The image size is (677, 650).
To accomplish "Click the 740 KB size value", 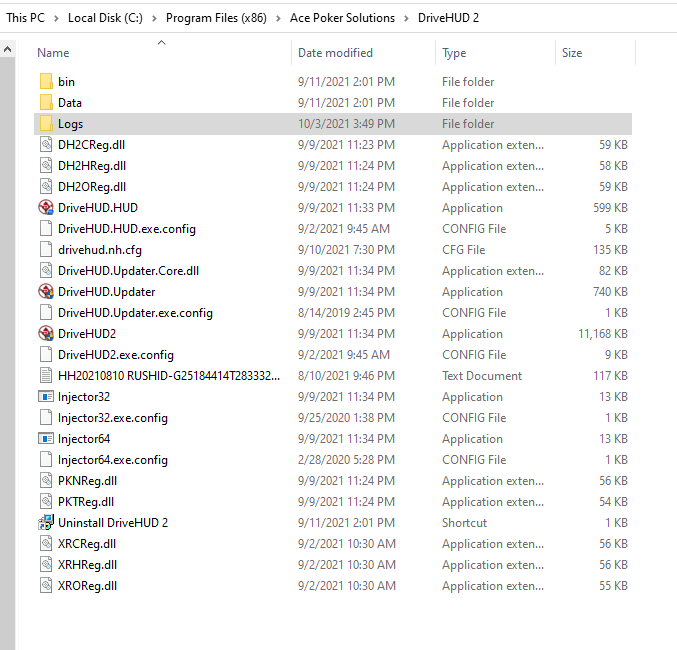I will tap(610, 292).
